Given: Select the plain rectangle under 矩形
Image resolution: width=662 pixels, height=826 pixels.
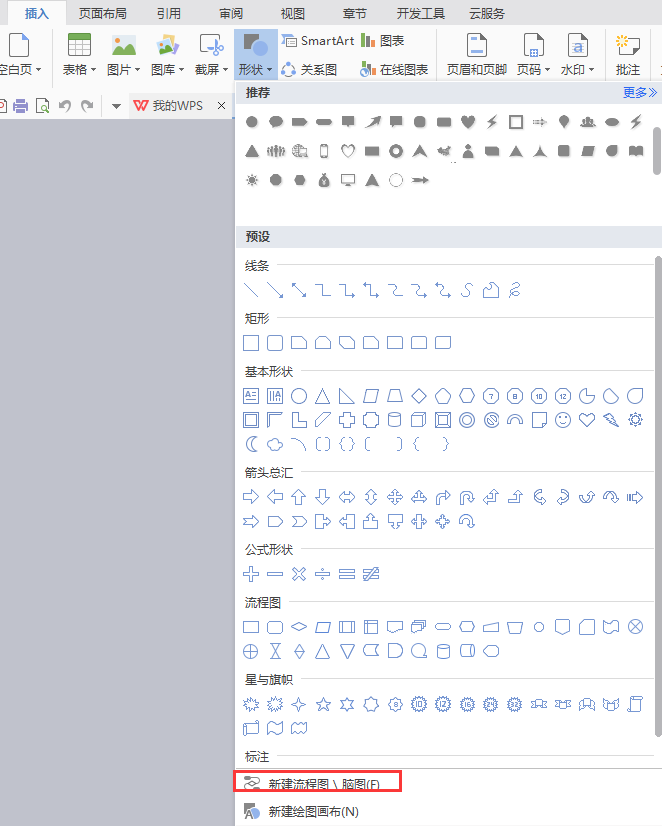Looking at the screenshot, I should [x=251, y=343].
